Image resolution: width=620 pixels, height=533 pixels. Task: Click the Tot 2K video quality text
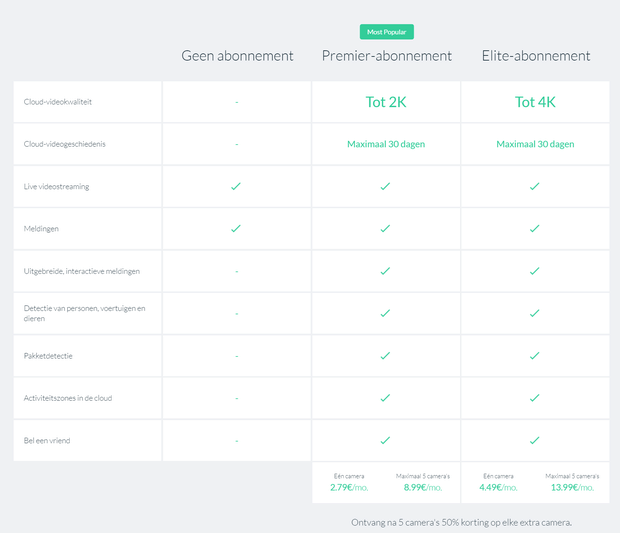pos(386,101)
